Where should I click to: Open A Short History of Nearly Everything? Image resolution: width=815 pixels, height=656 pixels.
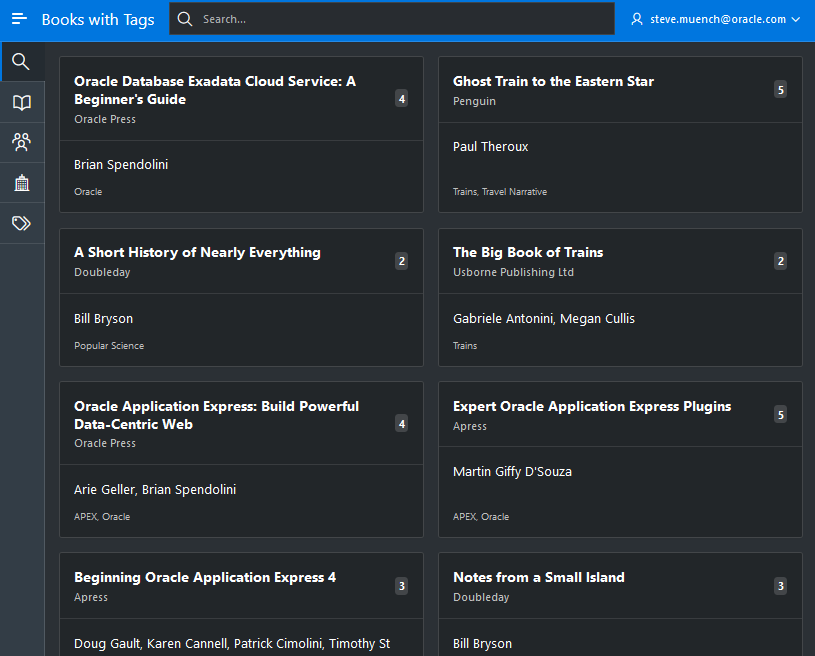click(x=197, y=252)
